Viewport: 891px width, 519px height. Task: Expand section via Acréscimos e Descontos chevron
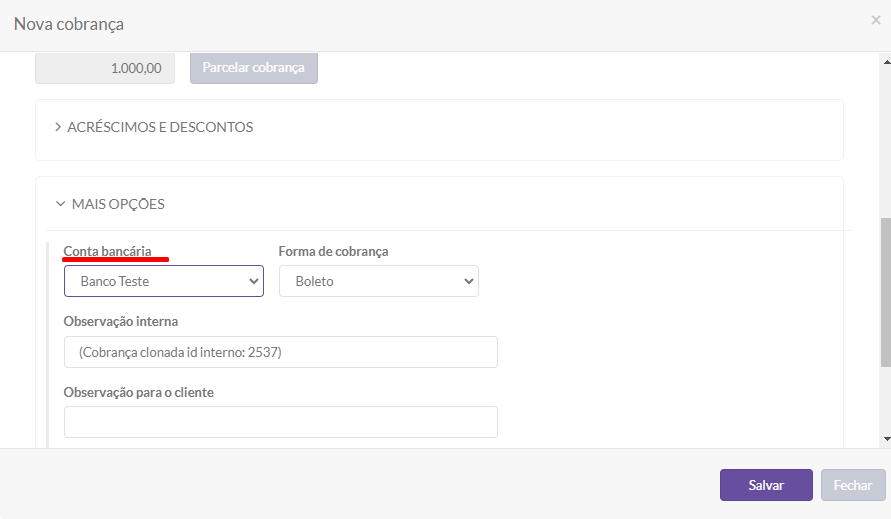58,127
